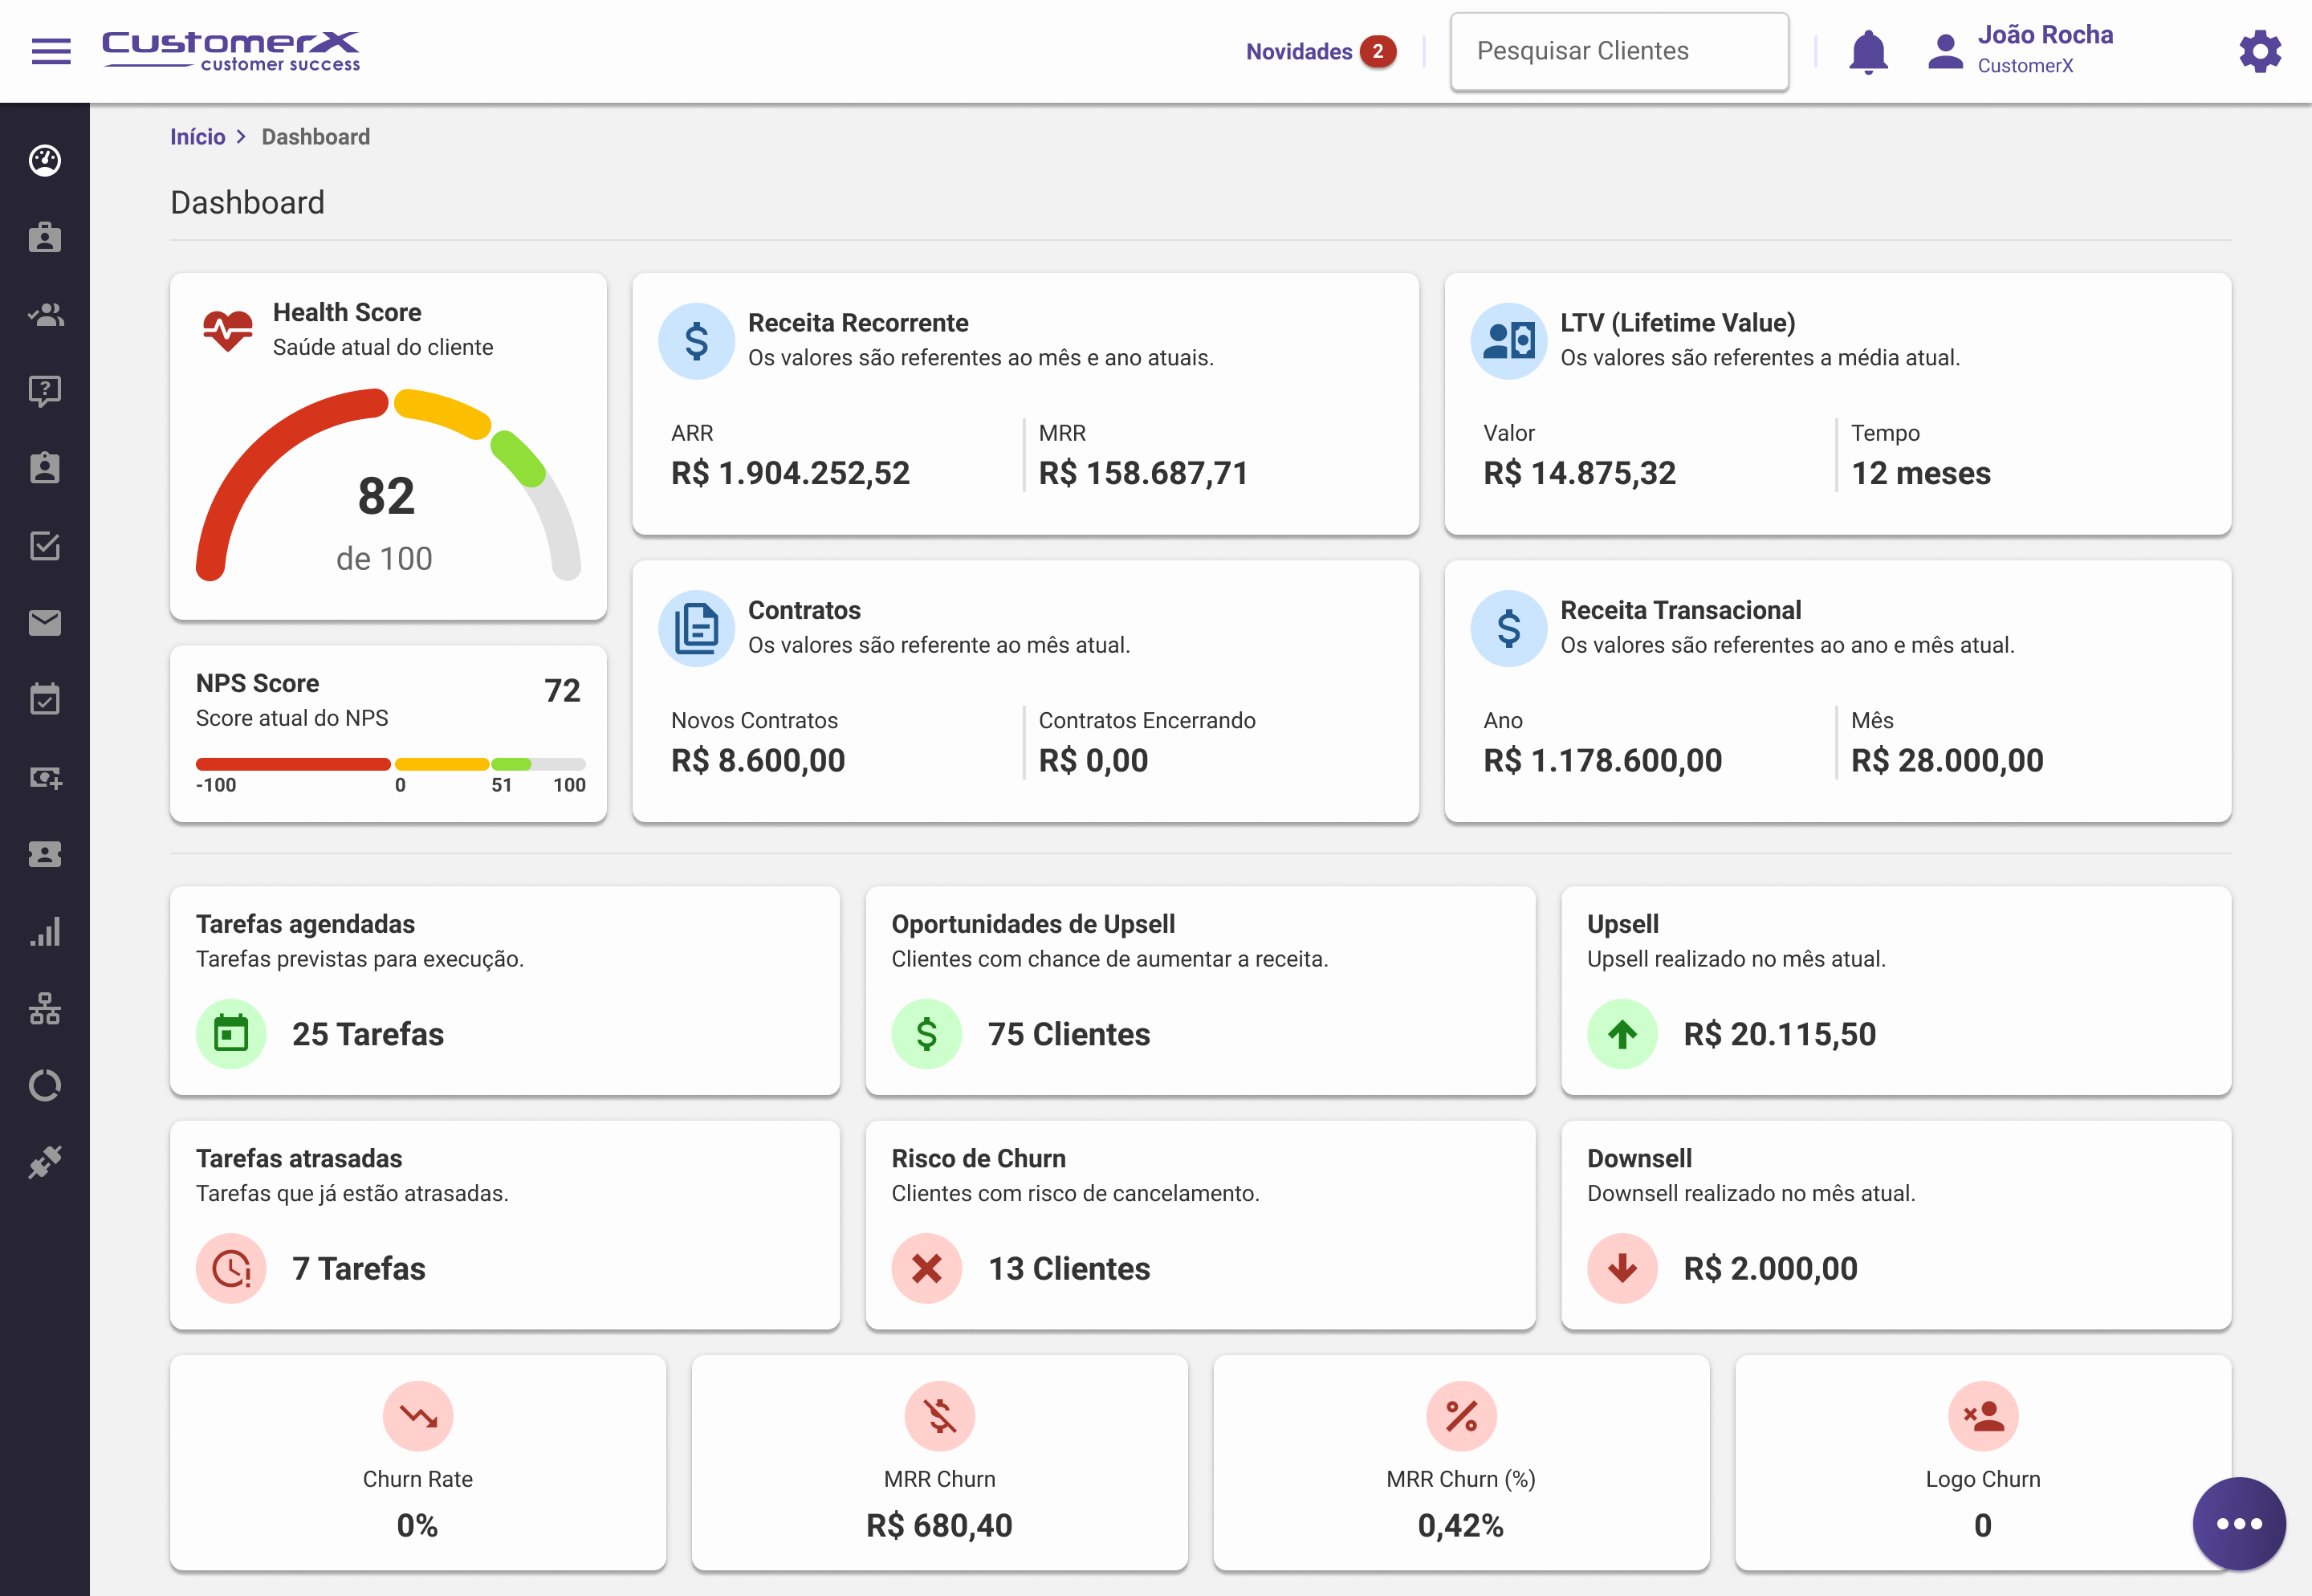Select the hierarchy organization icon in sidebar
This screenshot has height=1596, width=2312.
pyautogui.click(x=45, y=1008)
